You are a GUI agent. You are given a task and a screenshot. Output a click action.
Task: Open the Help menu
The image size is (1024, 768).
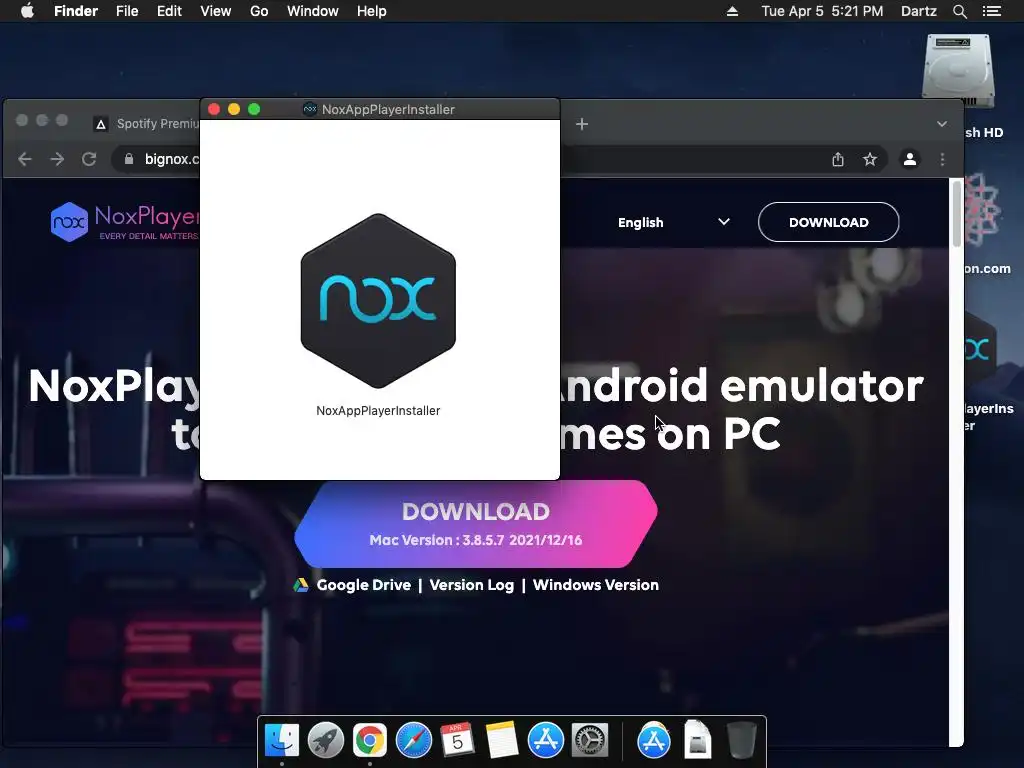(372, 11)
